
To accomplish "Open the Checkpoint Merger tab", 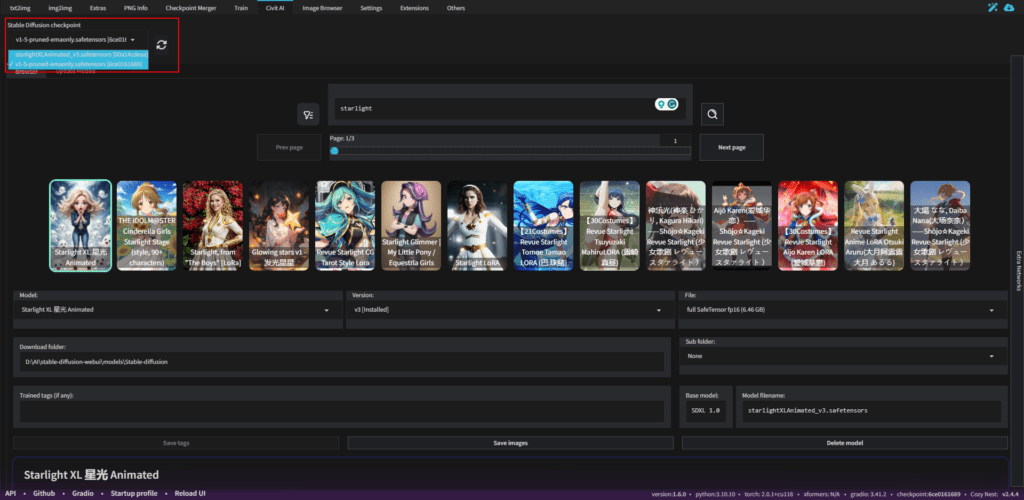I will (190, 8).
